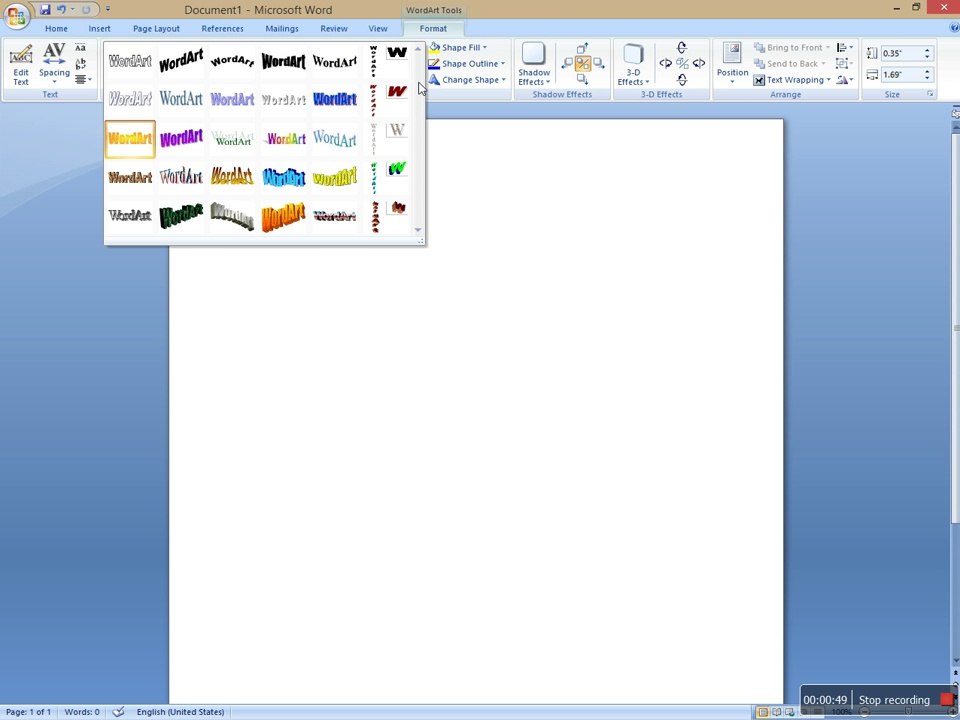The width and height of the screenshot is (960, 720).
Task: Select the arched black WordArt style
Action: [232, 61]
